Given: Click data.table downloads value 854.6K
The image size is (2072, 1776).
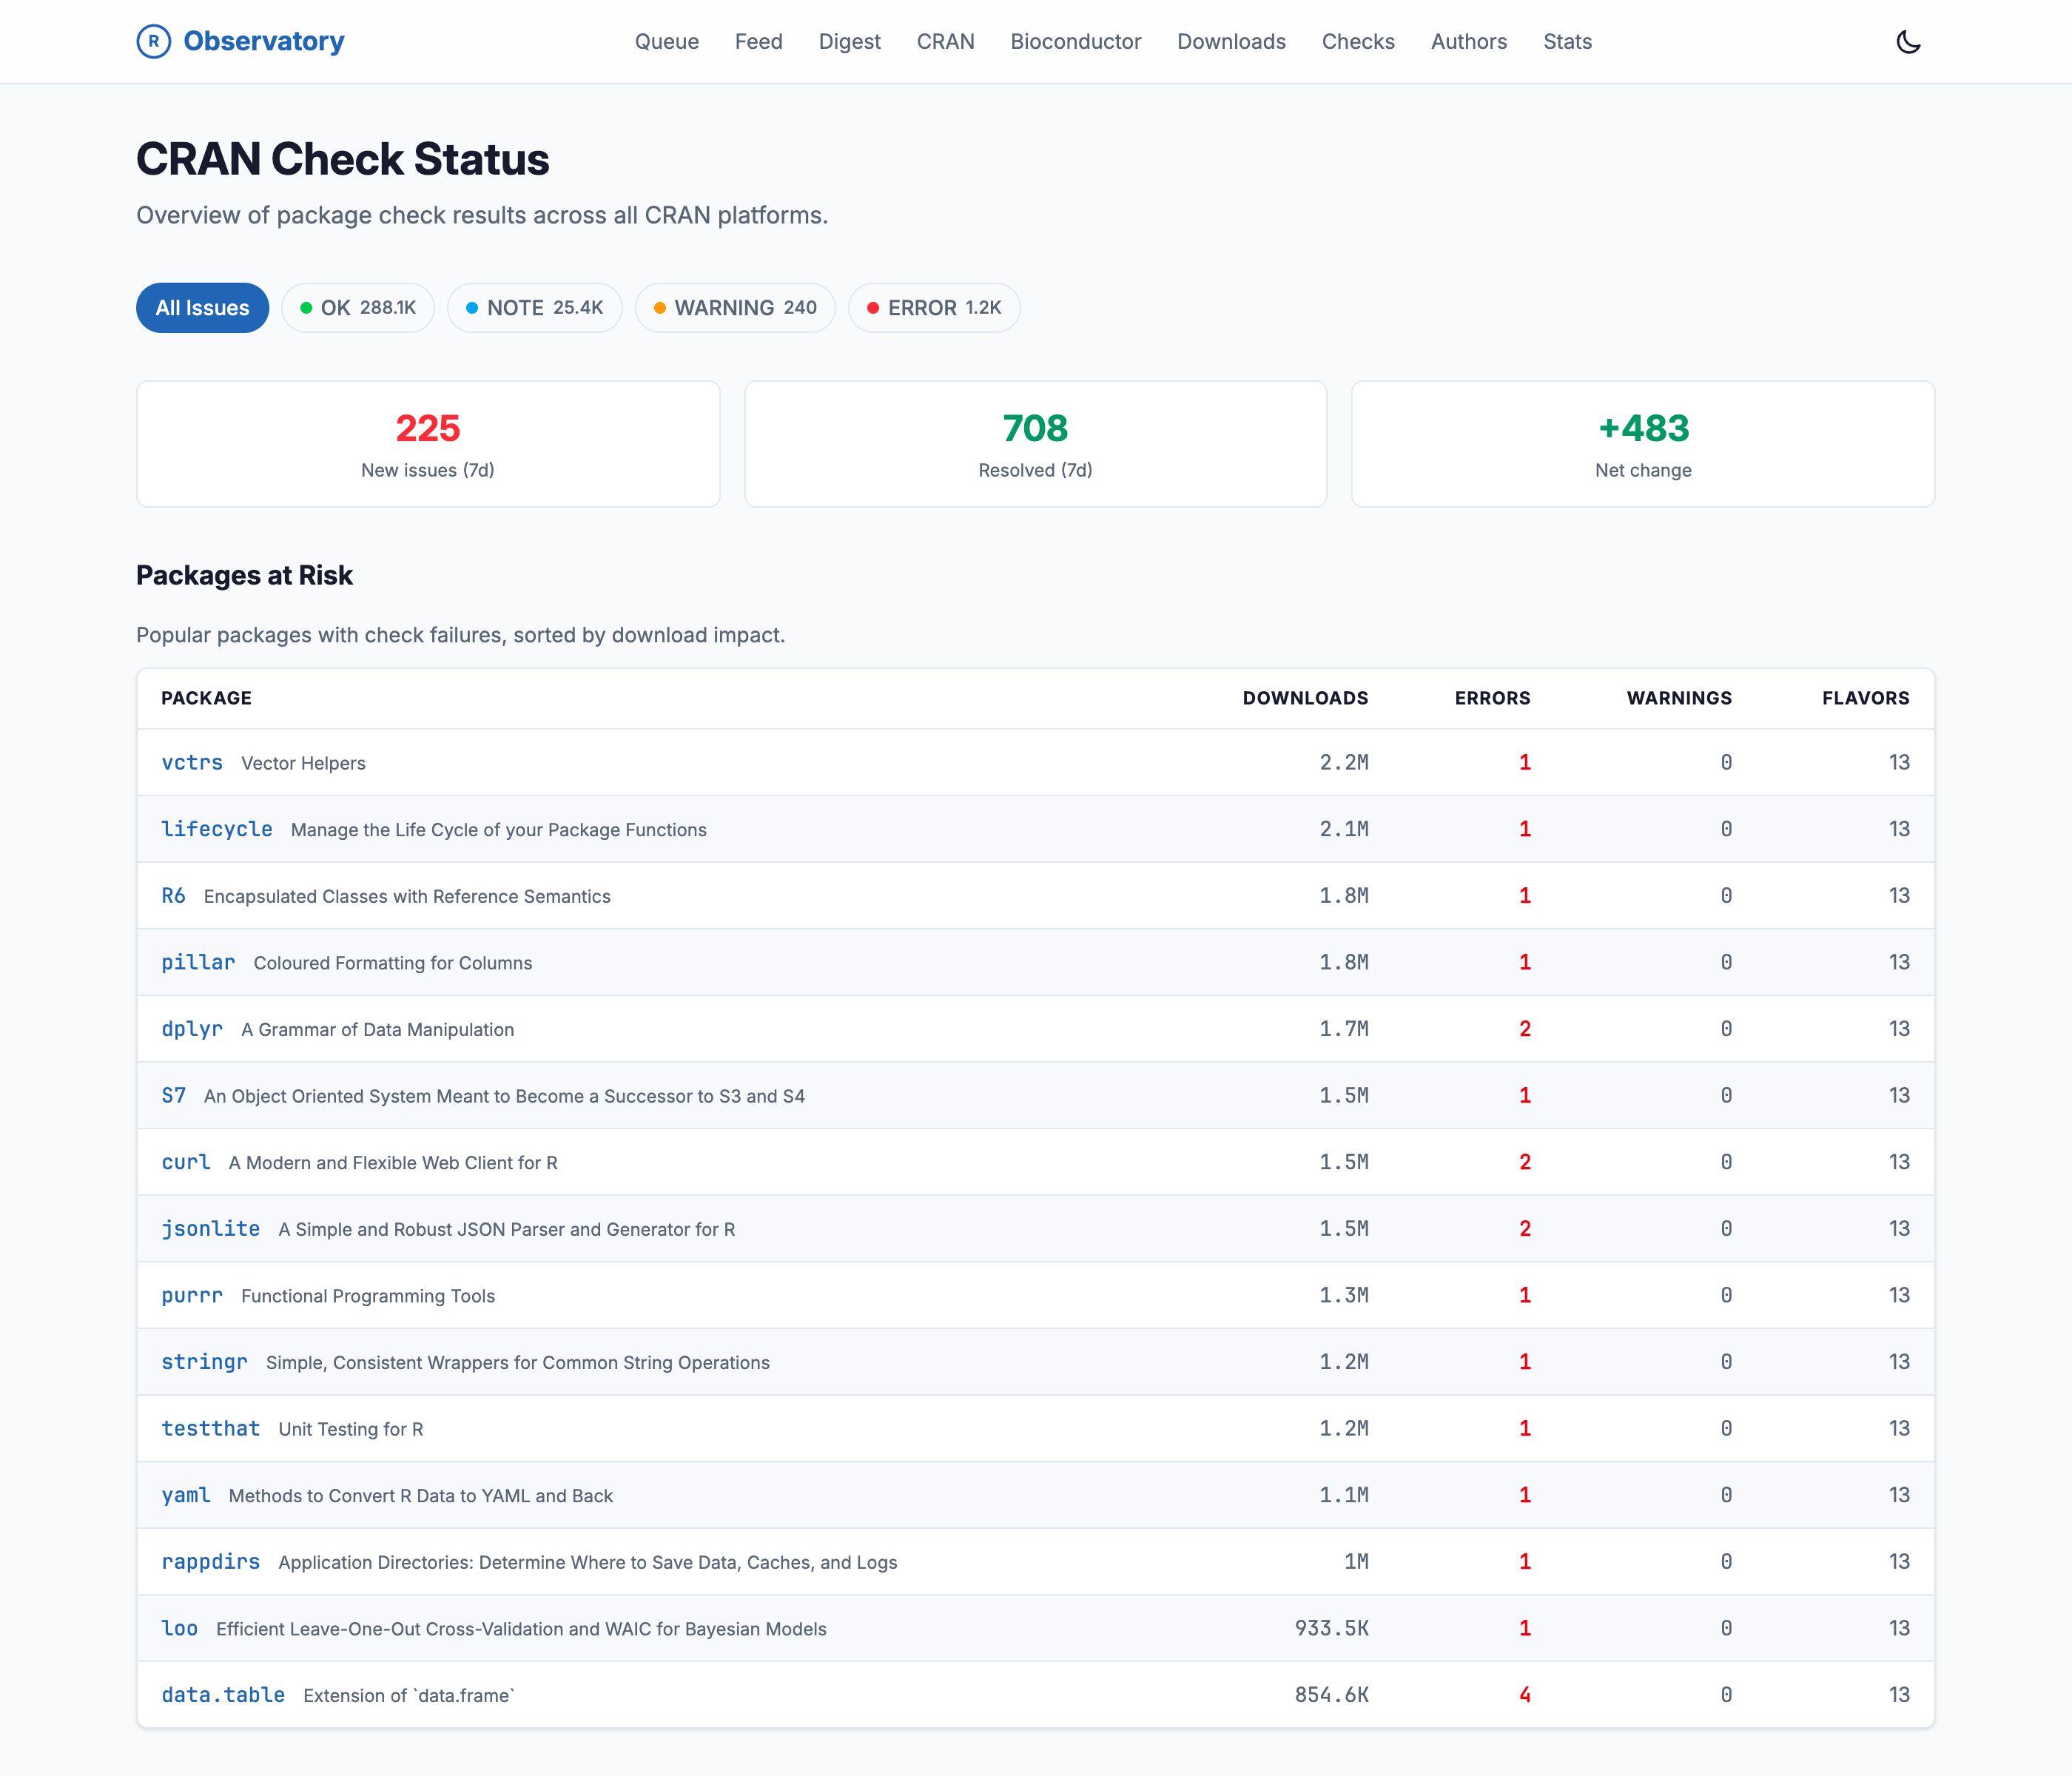Looking at the screenshot, I should coord(1331,1694).
